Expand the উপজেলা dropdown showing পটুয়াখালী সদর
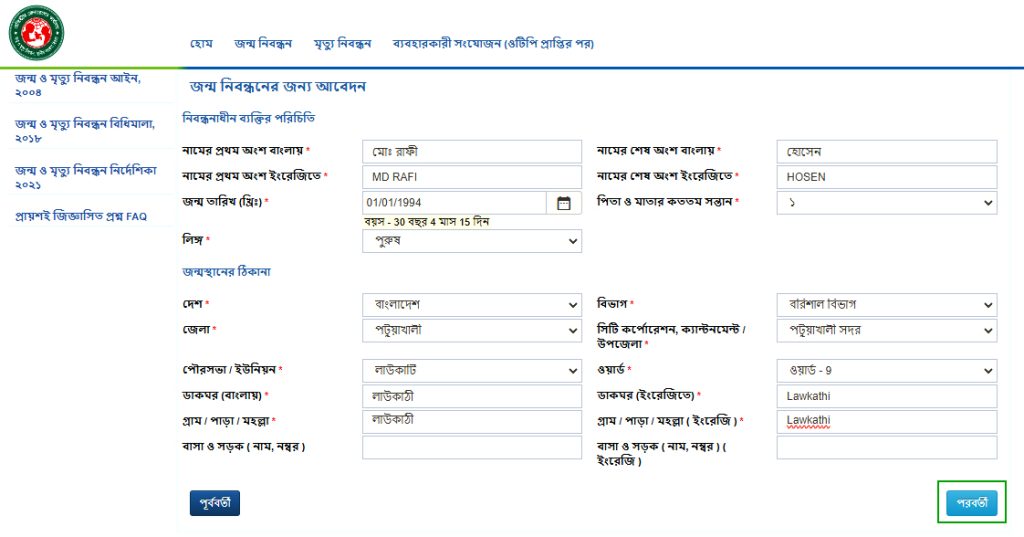1024x537 pixels. (x=886, y=330)
